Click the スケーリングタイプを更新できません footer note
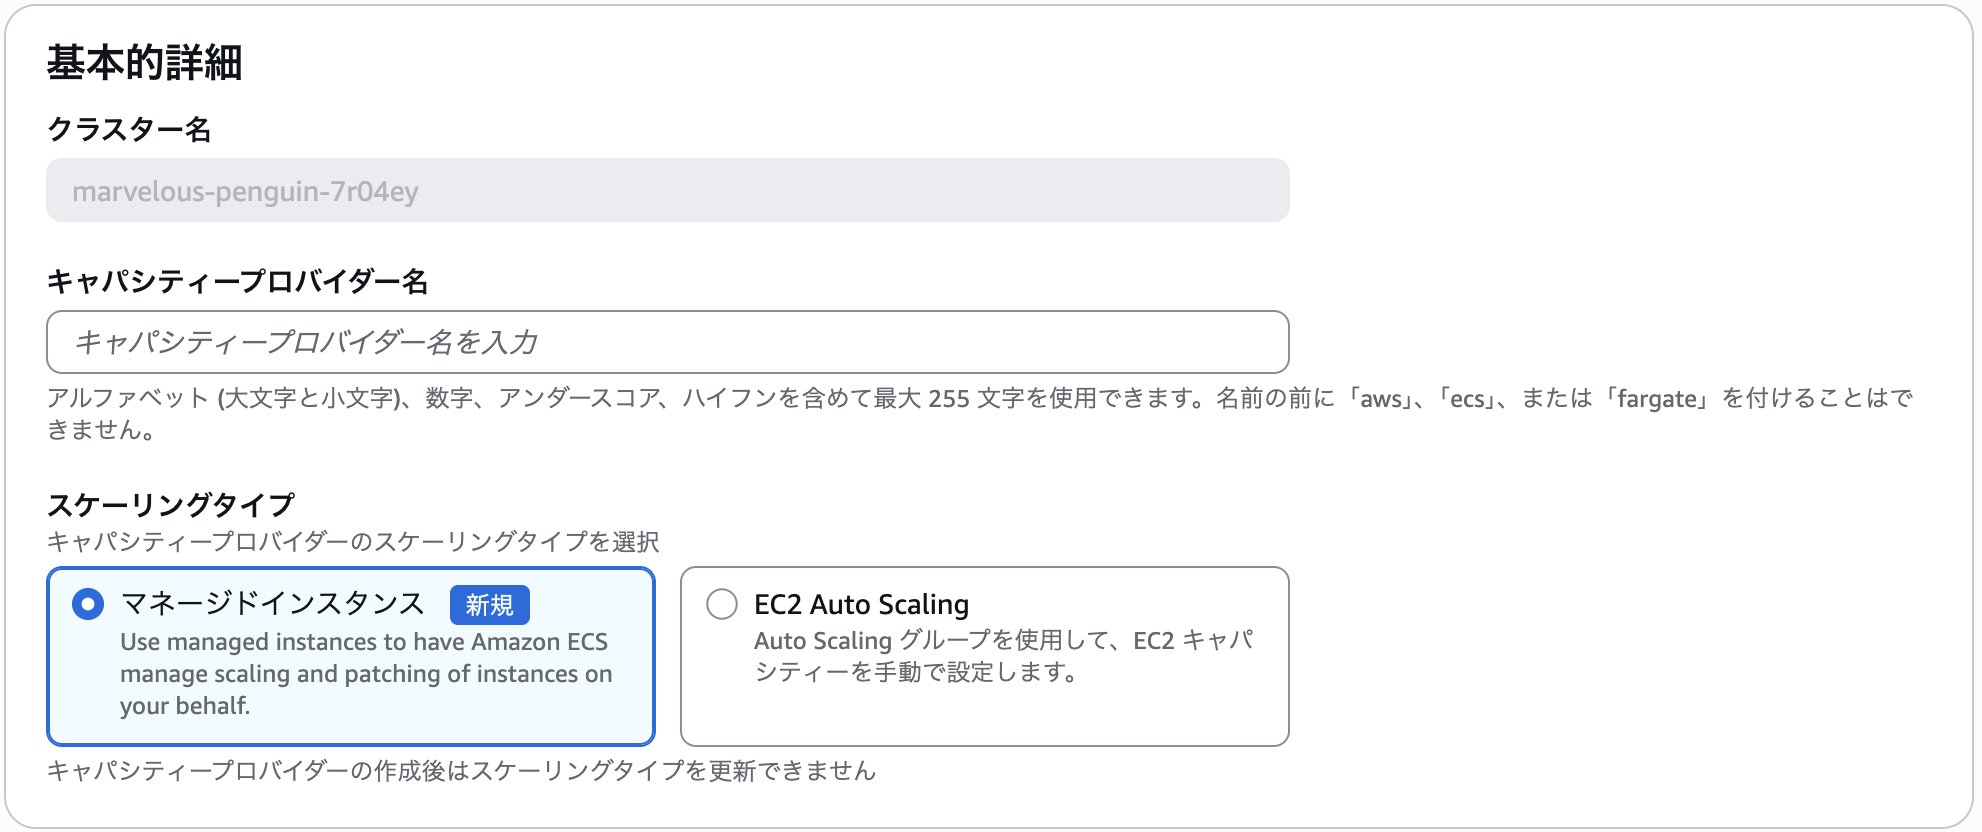Viewport: 1982px width, 832px height. [x=461, y=771]
